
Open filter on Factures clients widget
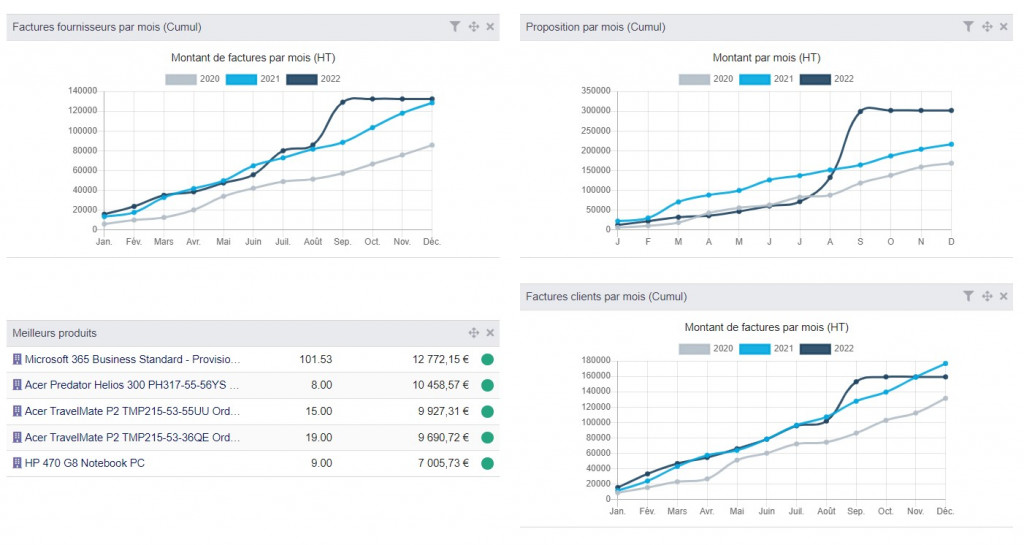pos(968,296)
